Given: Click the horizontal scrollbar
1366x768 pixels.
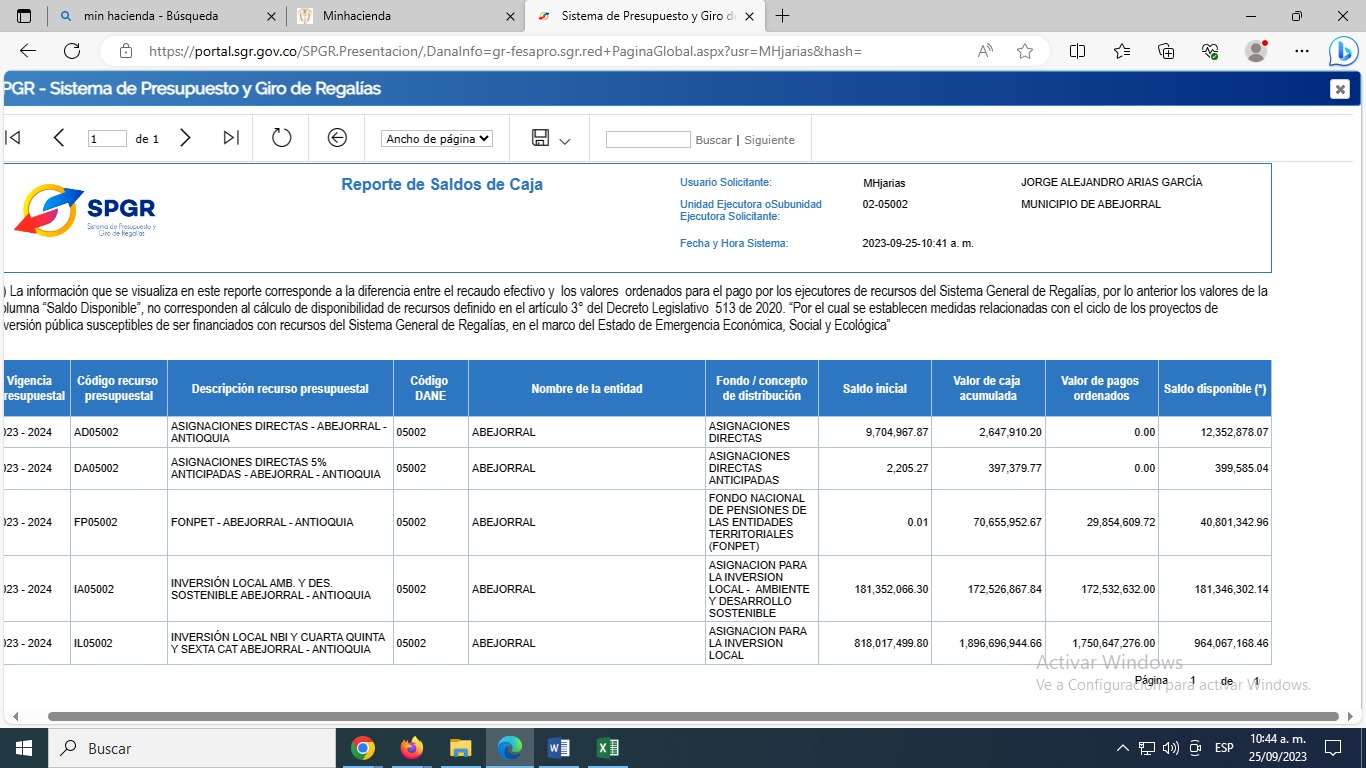Looking at the screenshot, I should (693, 716).
